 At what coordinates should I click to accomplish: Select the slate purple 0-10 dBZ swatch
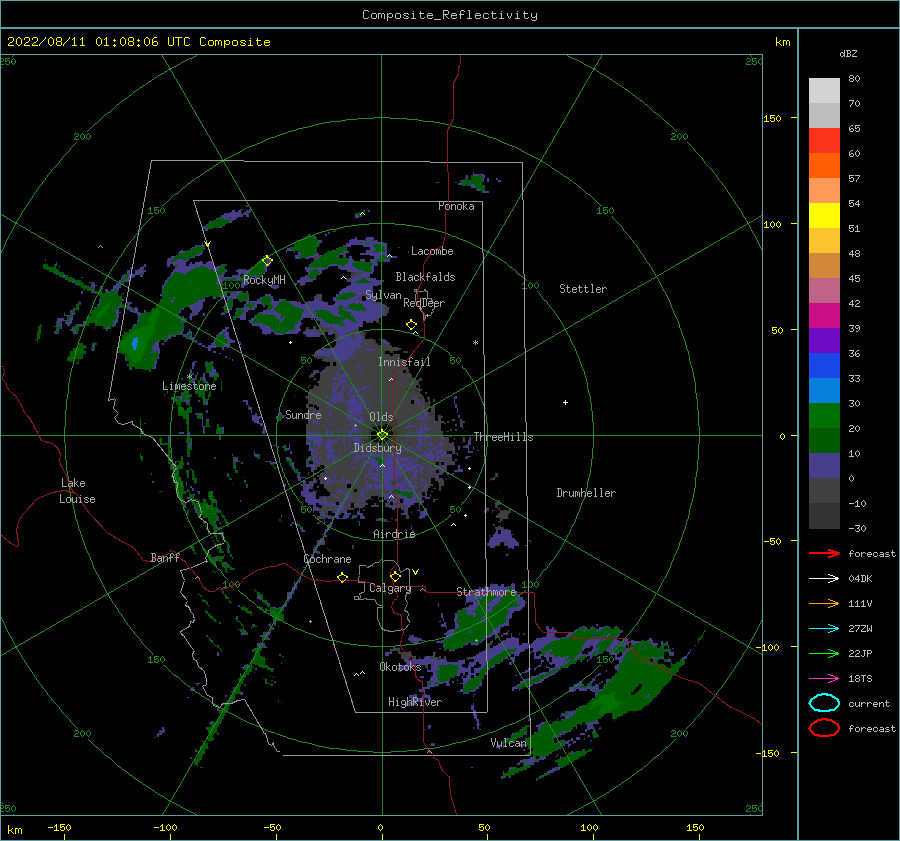point(824,466)
